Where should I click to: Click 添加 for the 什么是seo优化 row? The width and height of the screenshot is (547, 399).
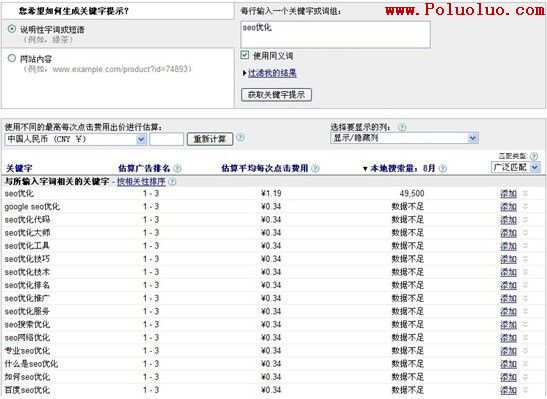508,364
